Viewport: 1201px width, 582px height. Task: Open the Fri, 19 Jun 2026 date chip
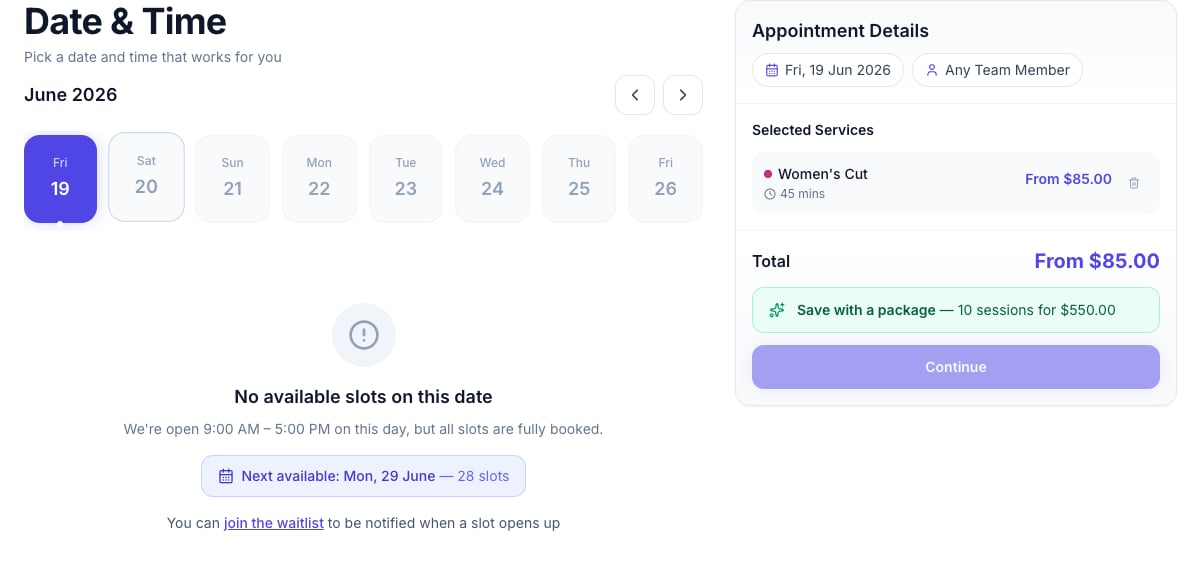click(x=828, y=70)
